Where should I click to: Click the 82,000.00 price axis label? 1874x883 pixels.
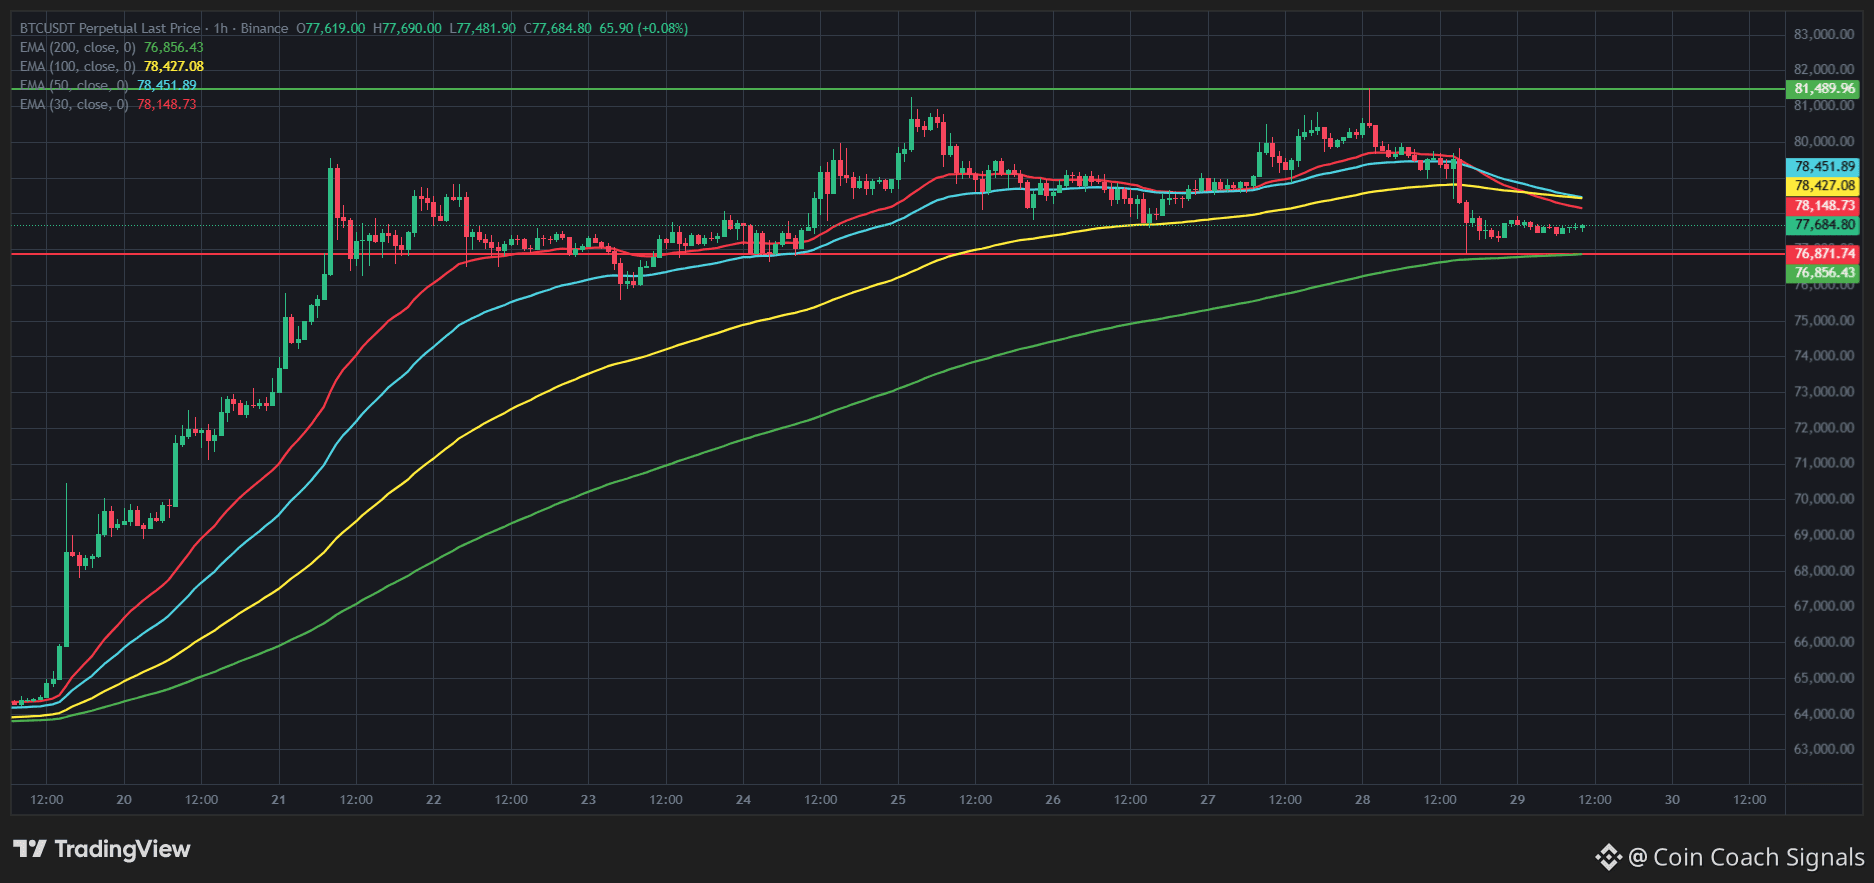click(1824, 69)
